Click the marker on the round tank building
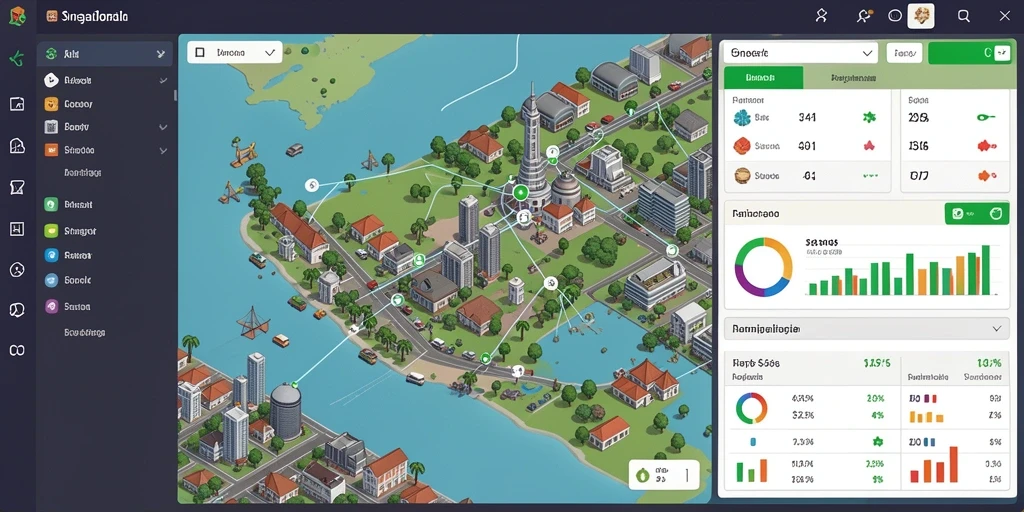Viewport: 1024px width, 512px height. point(295,385)
